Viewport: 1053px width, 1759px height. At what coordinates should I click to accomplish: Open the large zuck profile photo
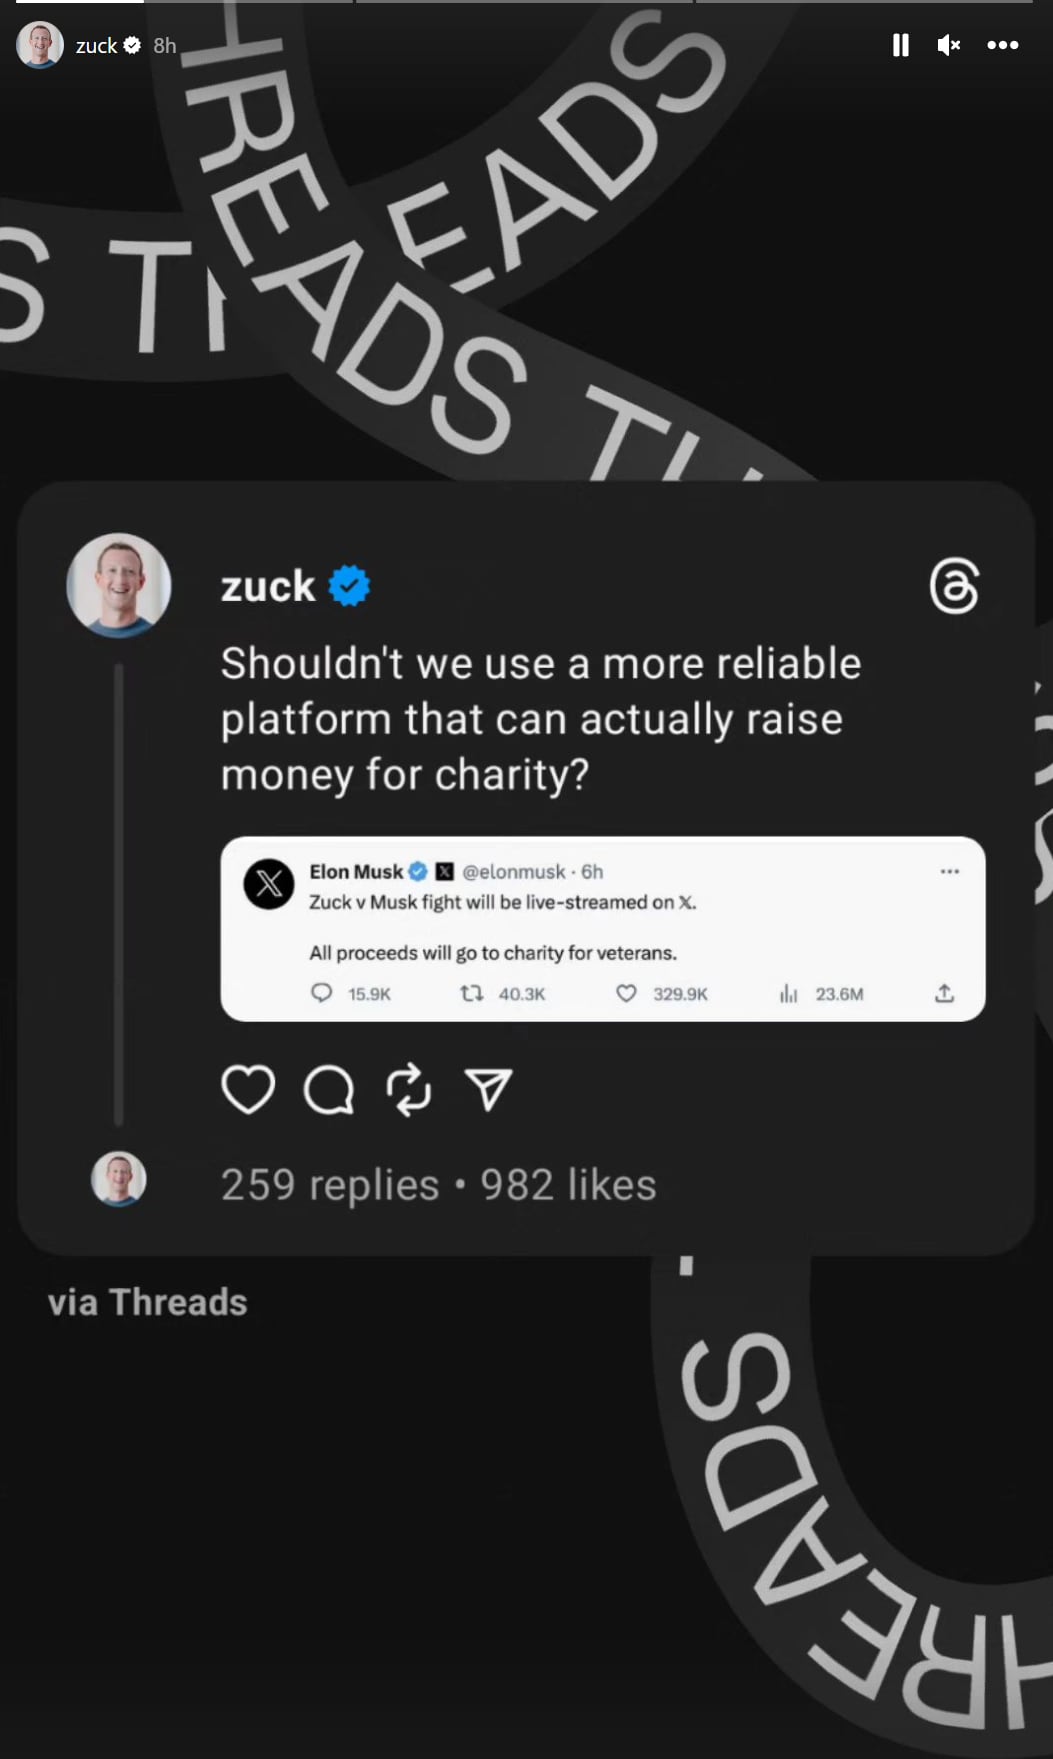tap(119, 585)
